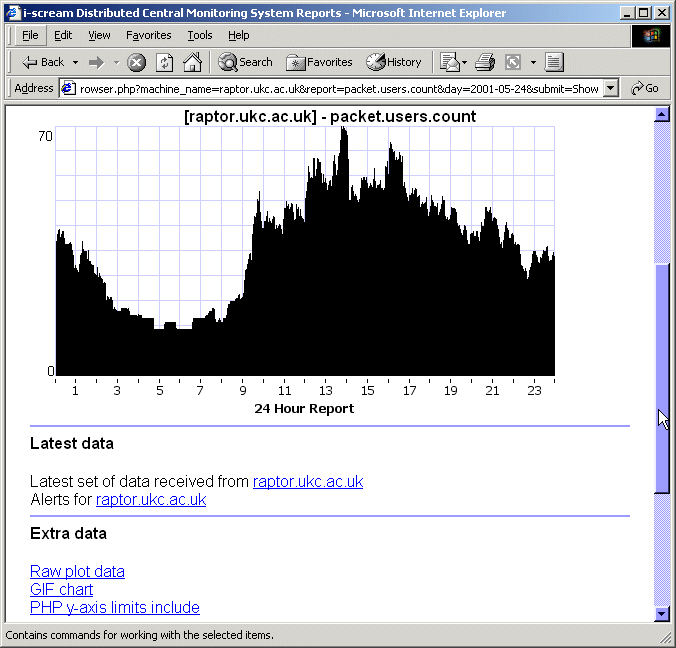
Task: Open the Help menu
Action: (238, 35)
